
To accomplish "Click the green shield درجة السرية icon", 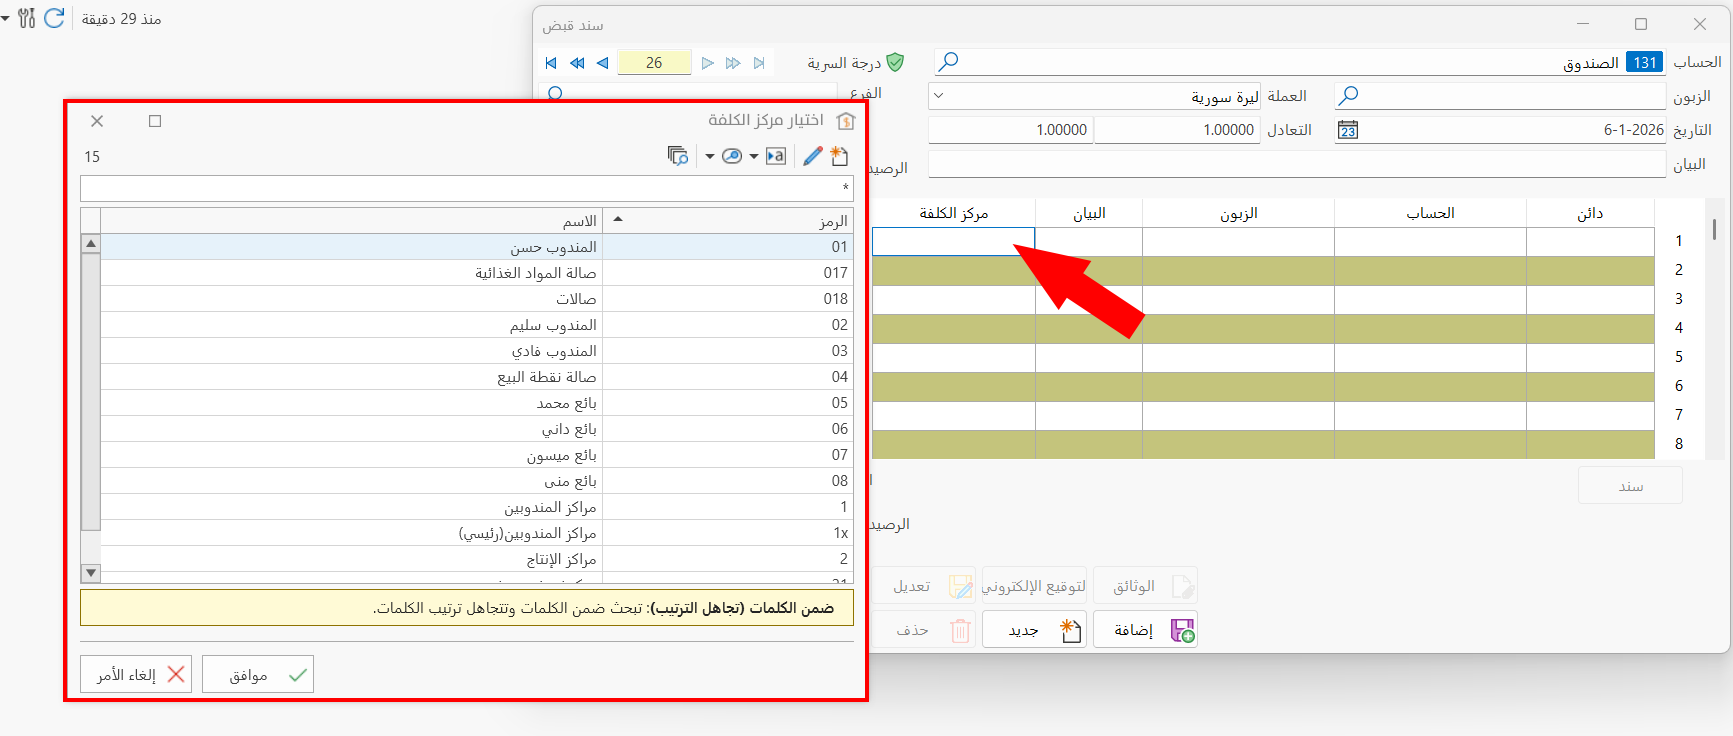I will (x=895, y=62).
